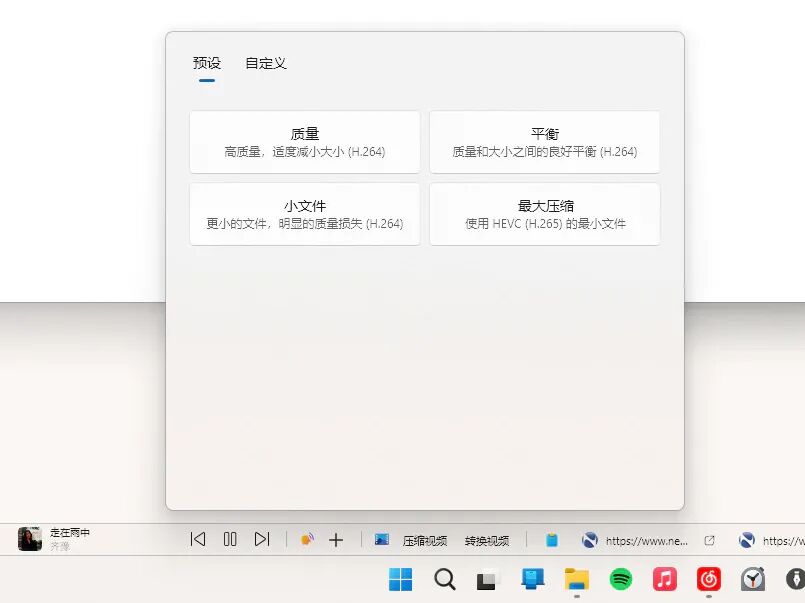Open 压缩视频 compress video
805x603 pixels.
click(425, 541)
